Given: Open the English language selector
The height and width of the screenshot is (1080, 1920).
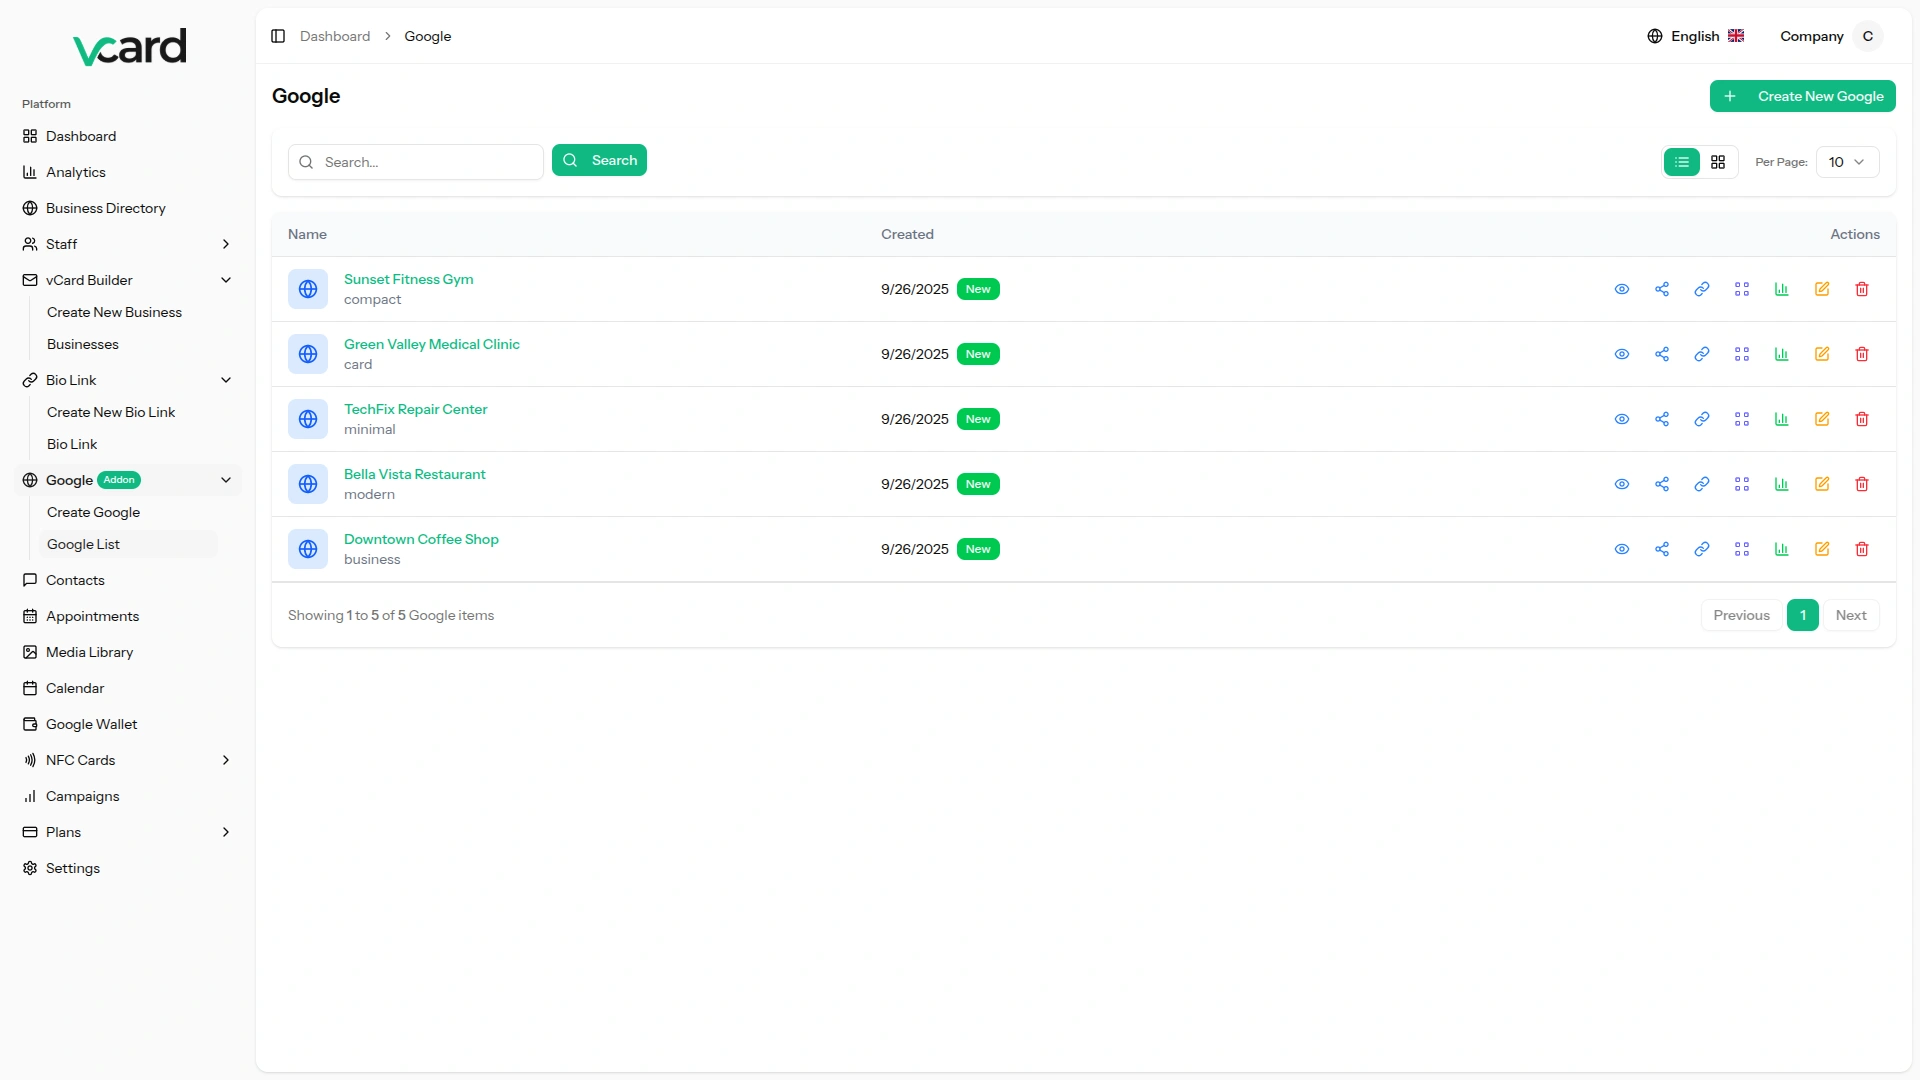Looking at the screenshot, I should click(x=1696, y=36).
